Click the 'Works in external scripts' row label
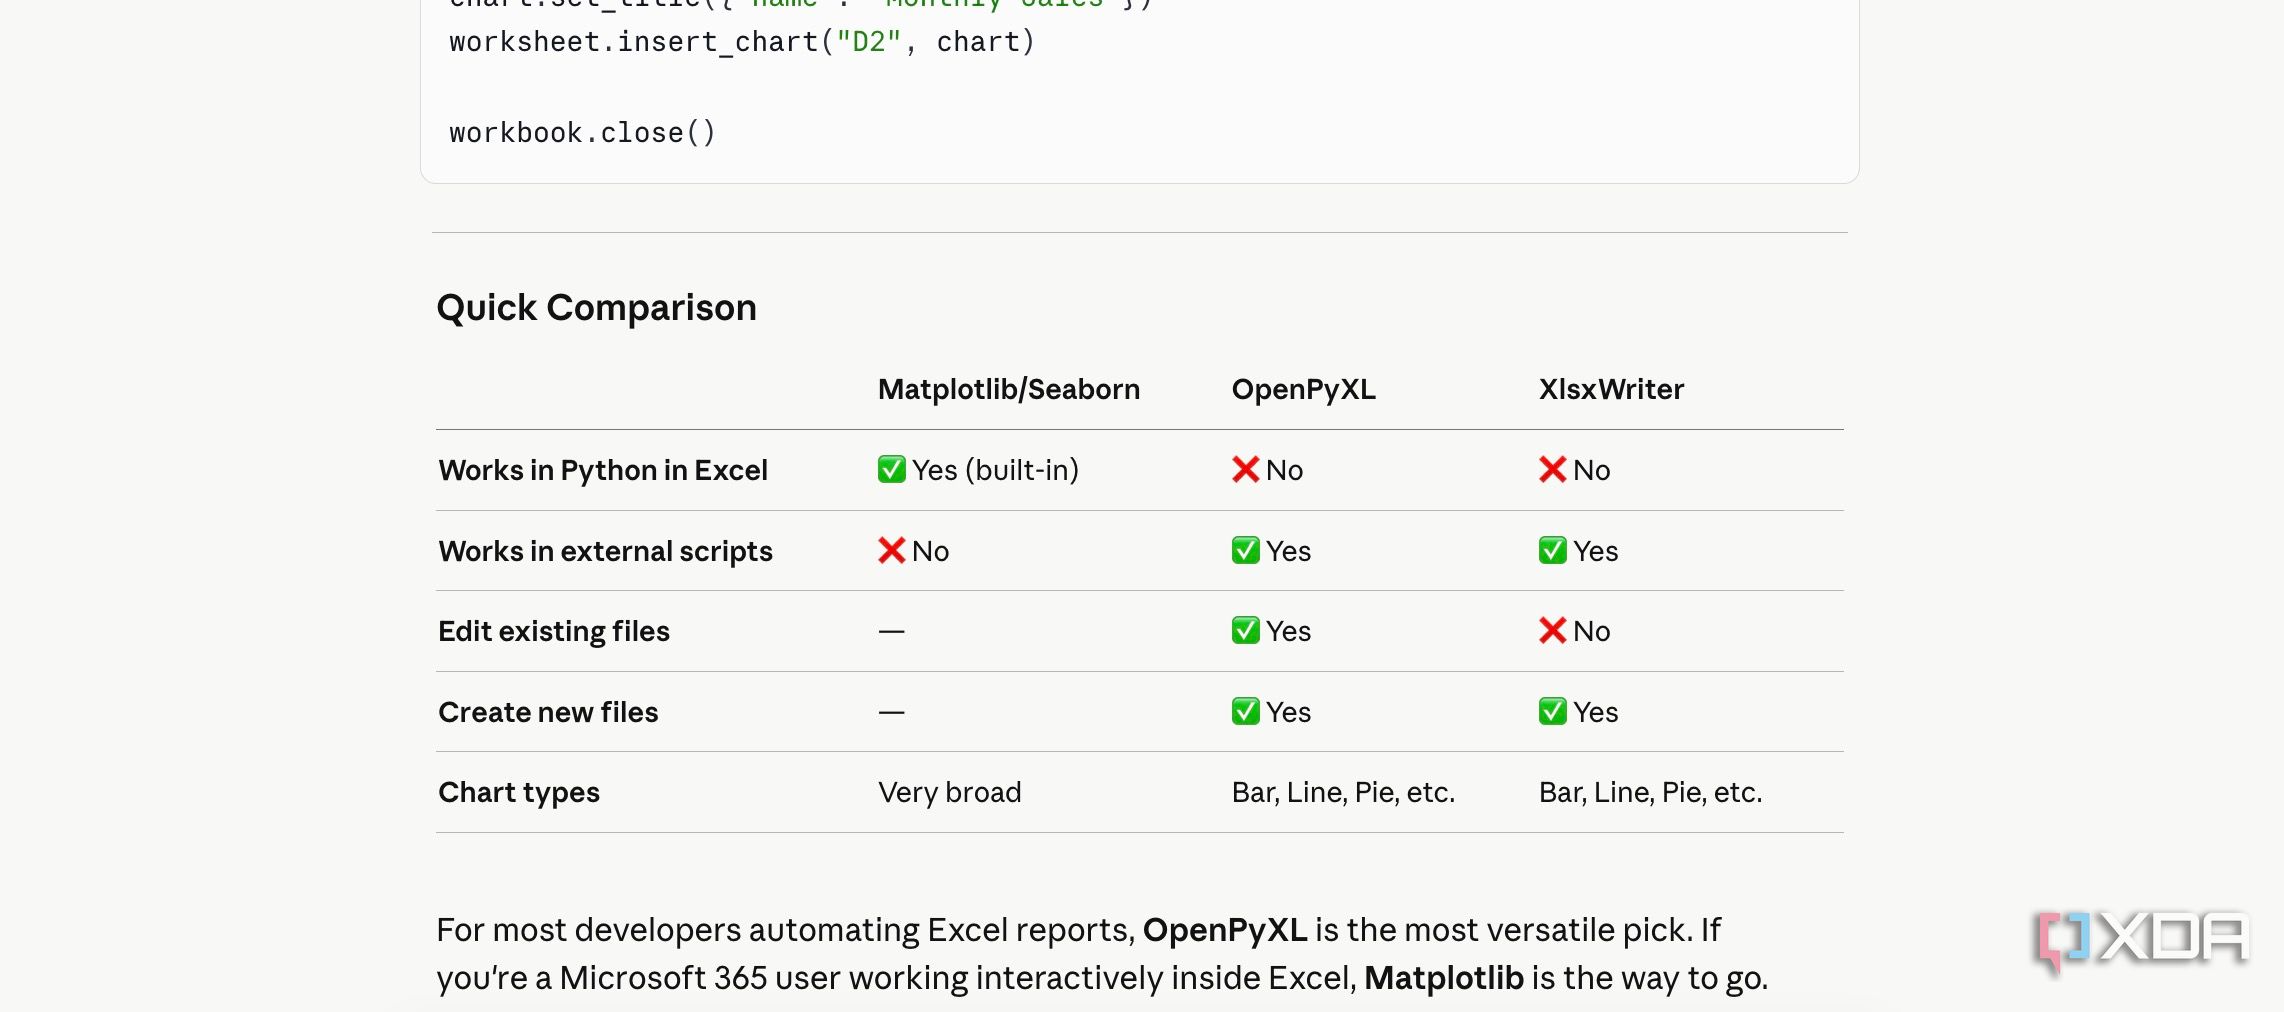 [x=605, y=551]
